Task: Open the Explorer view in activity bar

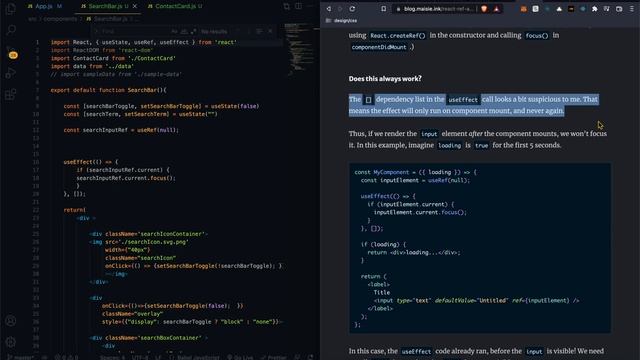Action: click(11, 9)
